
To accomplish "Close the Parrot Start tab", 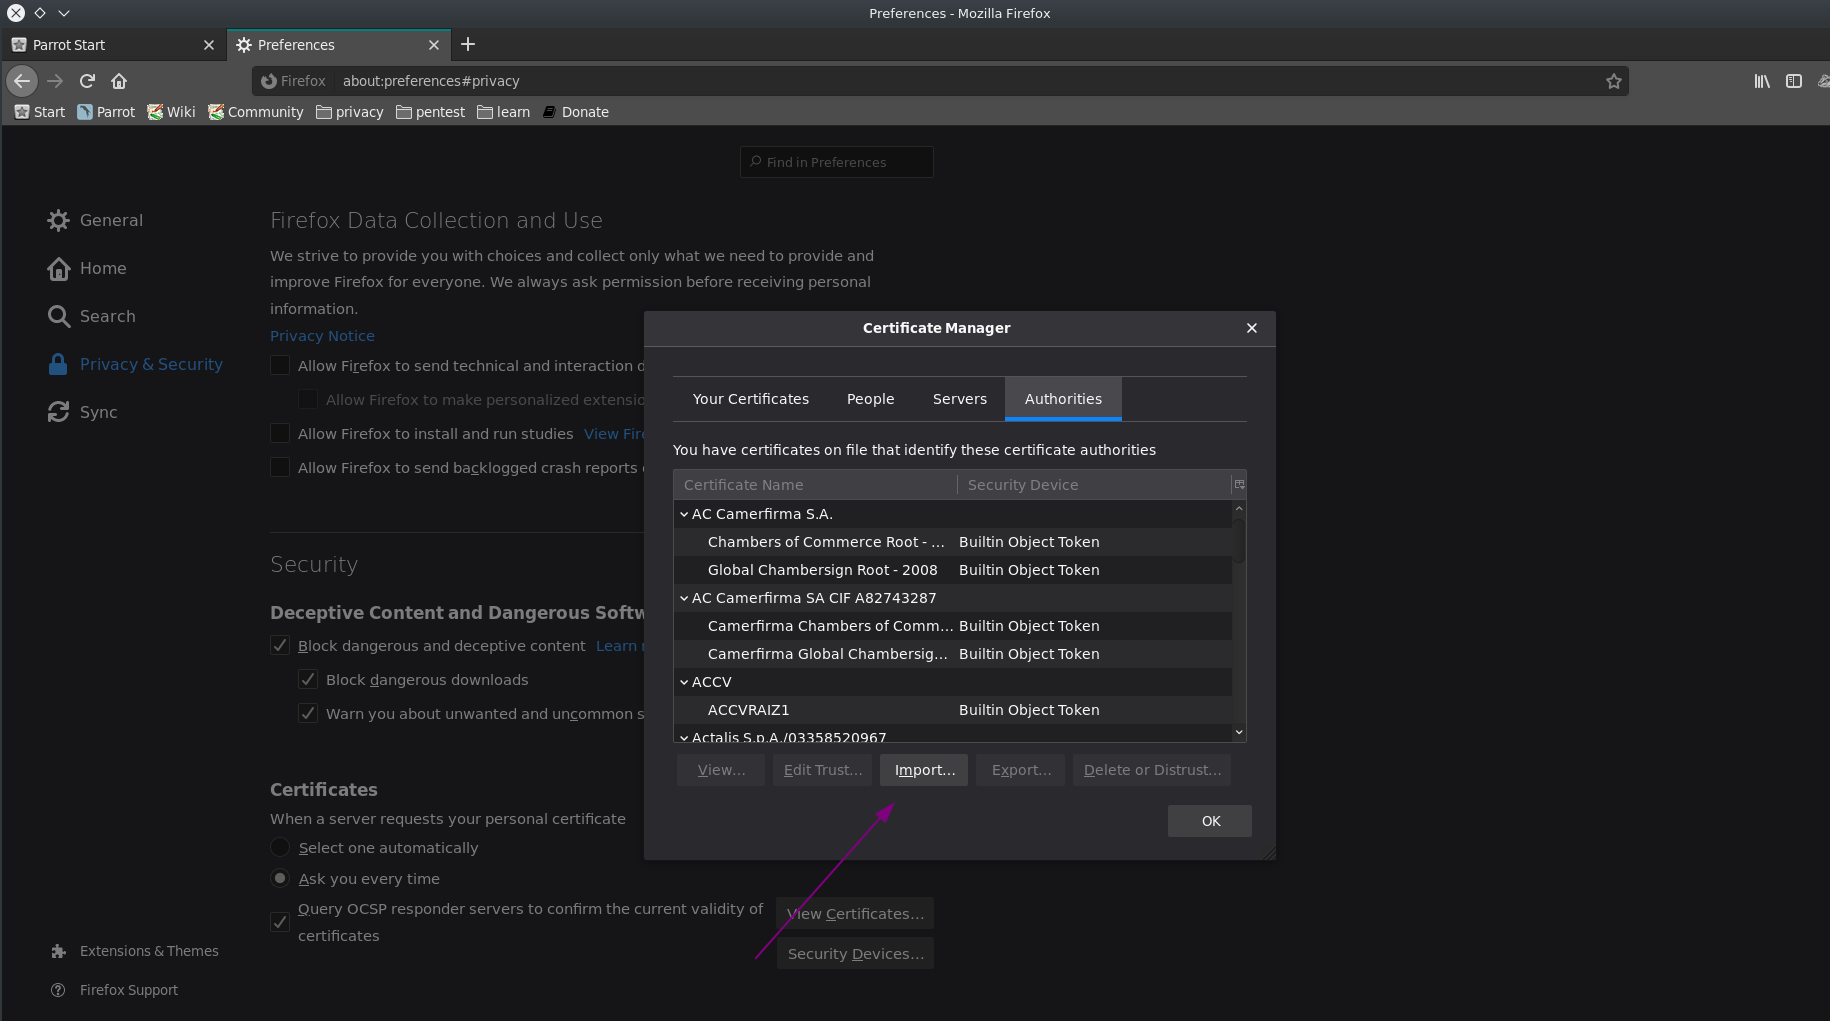I will [208, 45].
